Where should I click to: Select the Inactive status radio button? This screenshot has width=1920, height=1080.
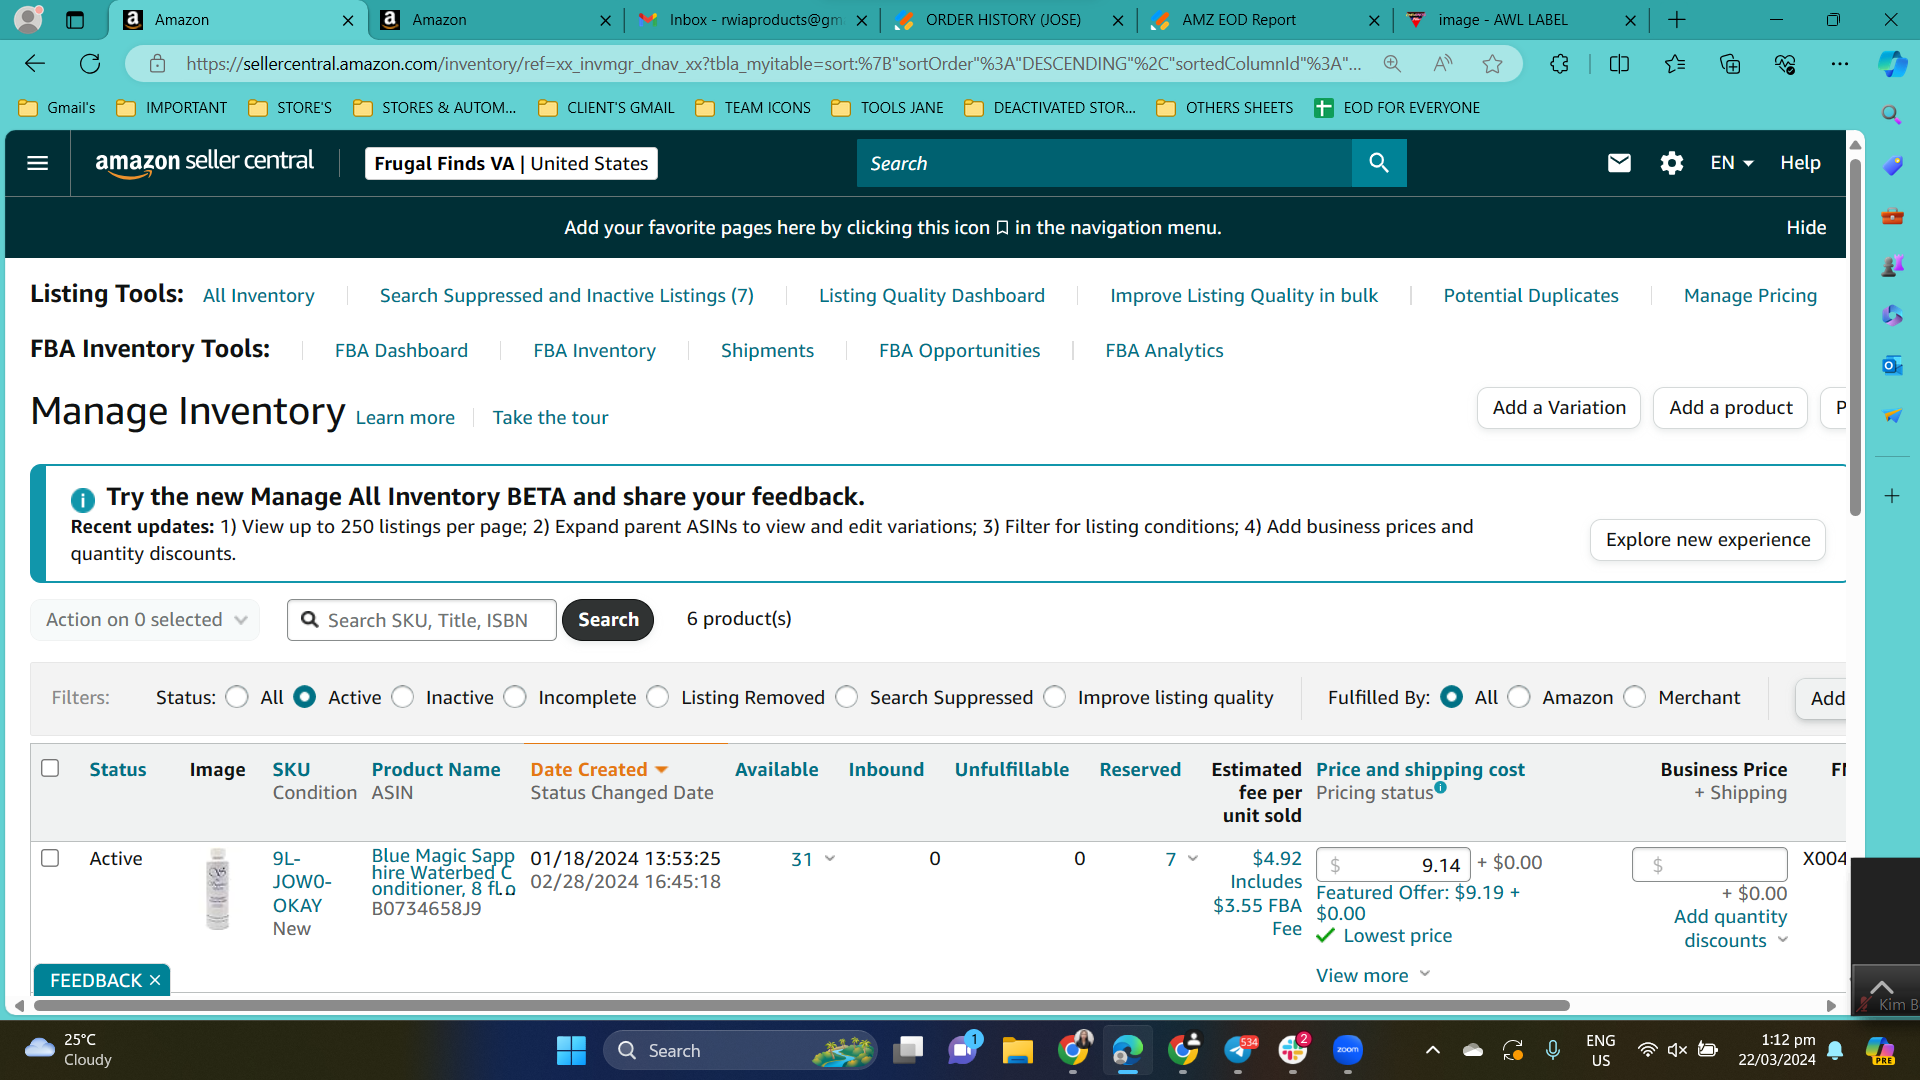(403, 697)
